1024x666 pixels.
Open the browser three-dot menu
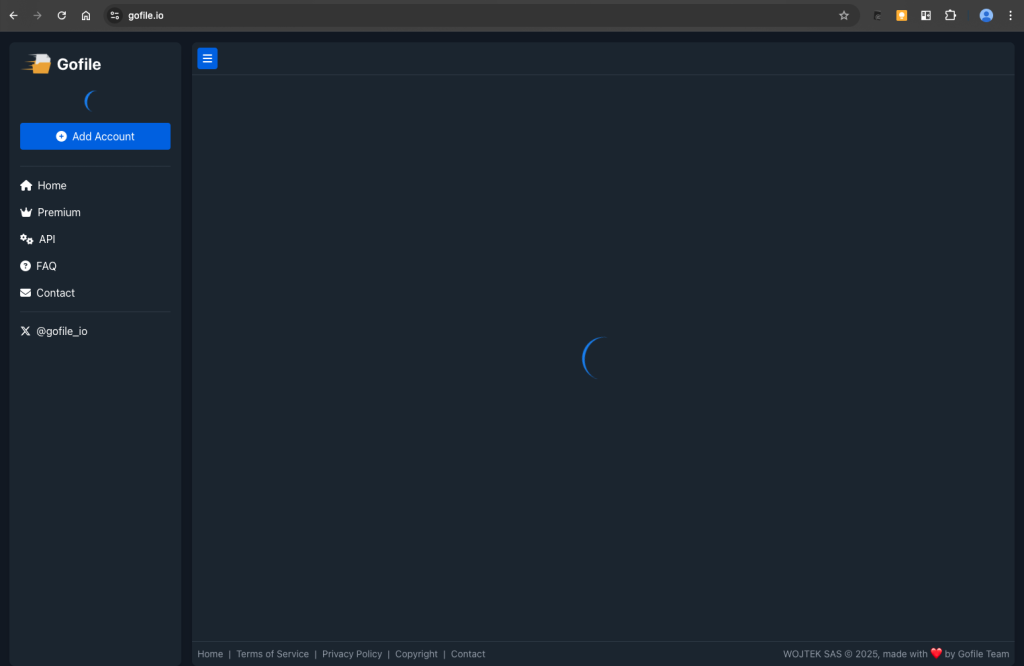1010,16
